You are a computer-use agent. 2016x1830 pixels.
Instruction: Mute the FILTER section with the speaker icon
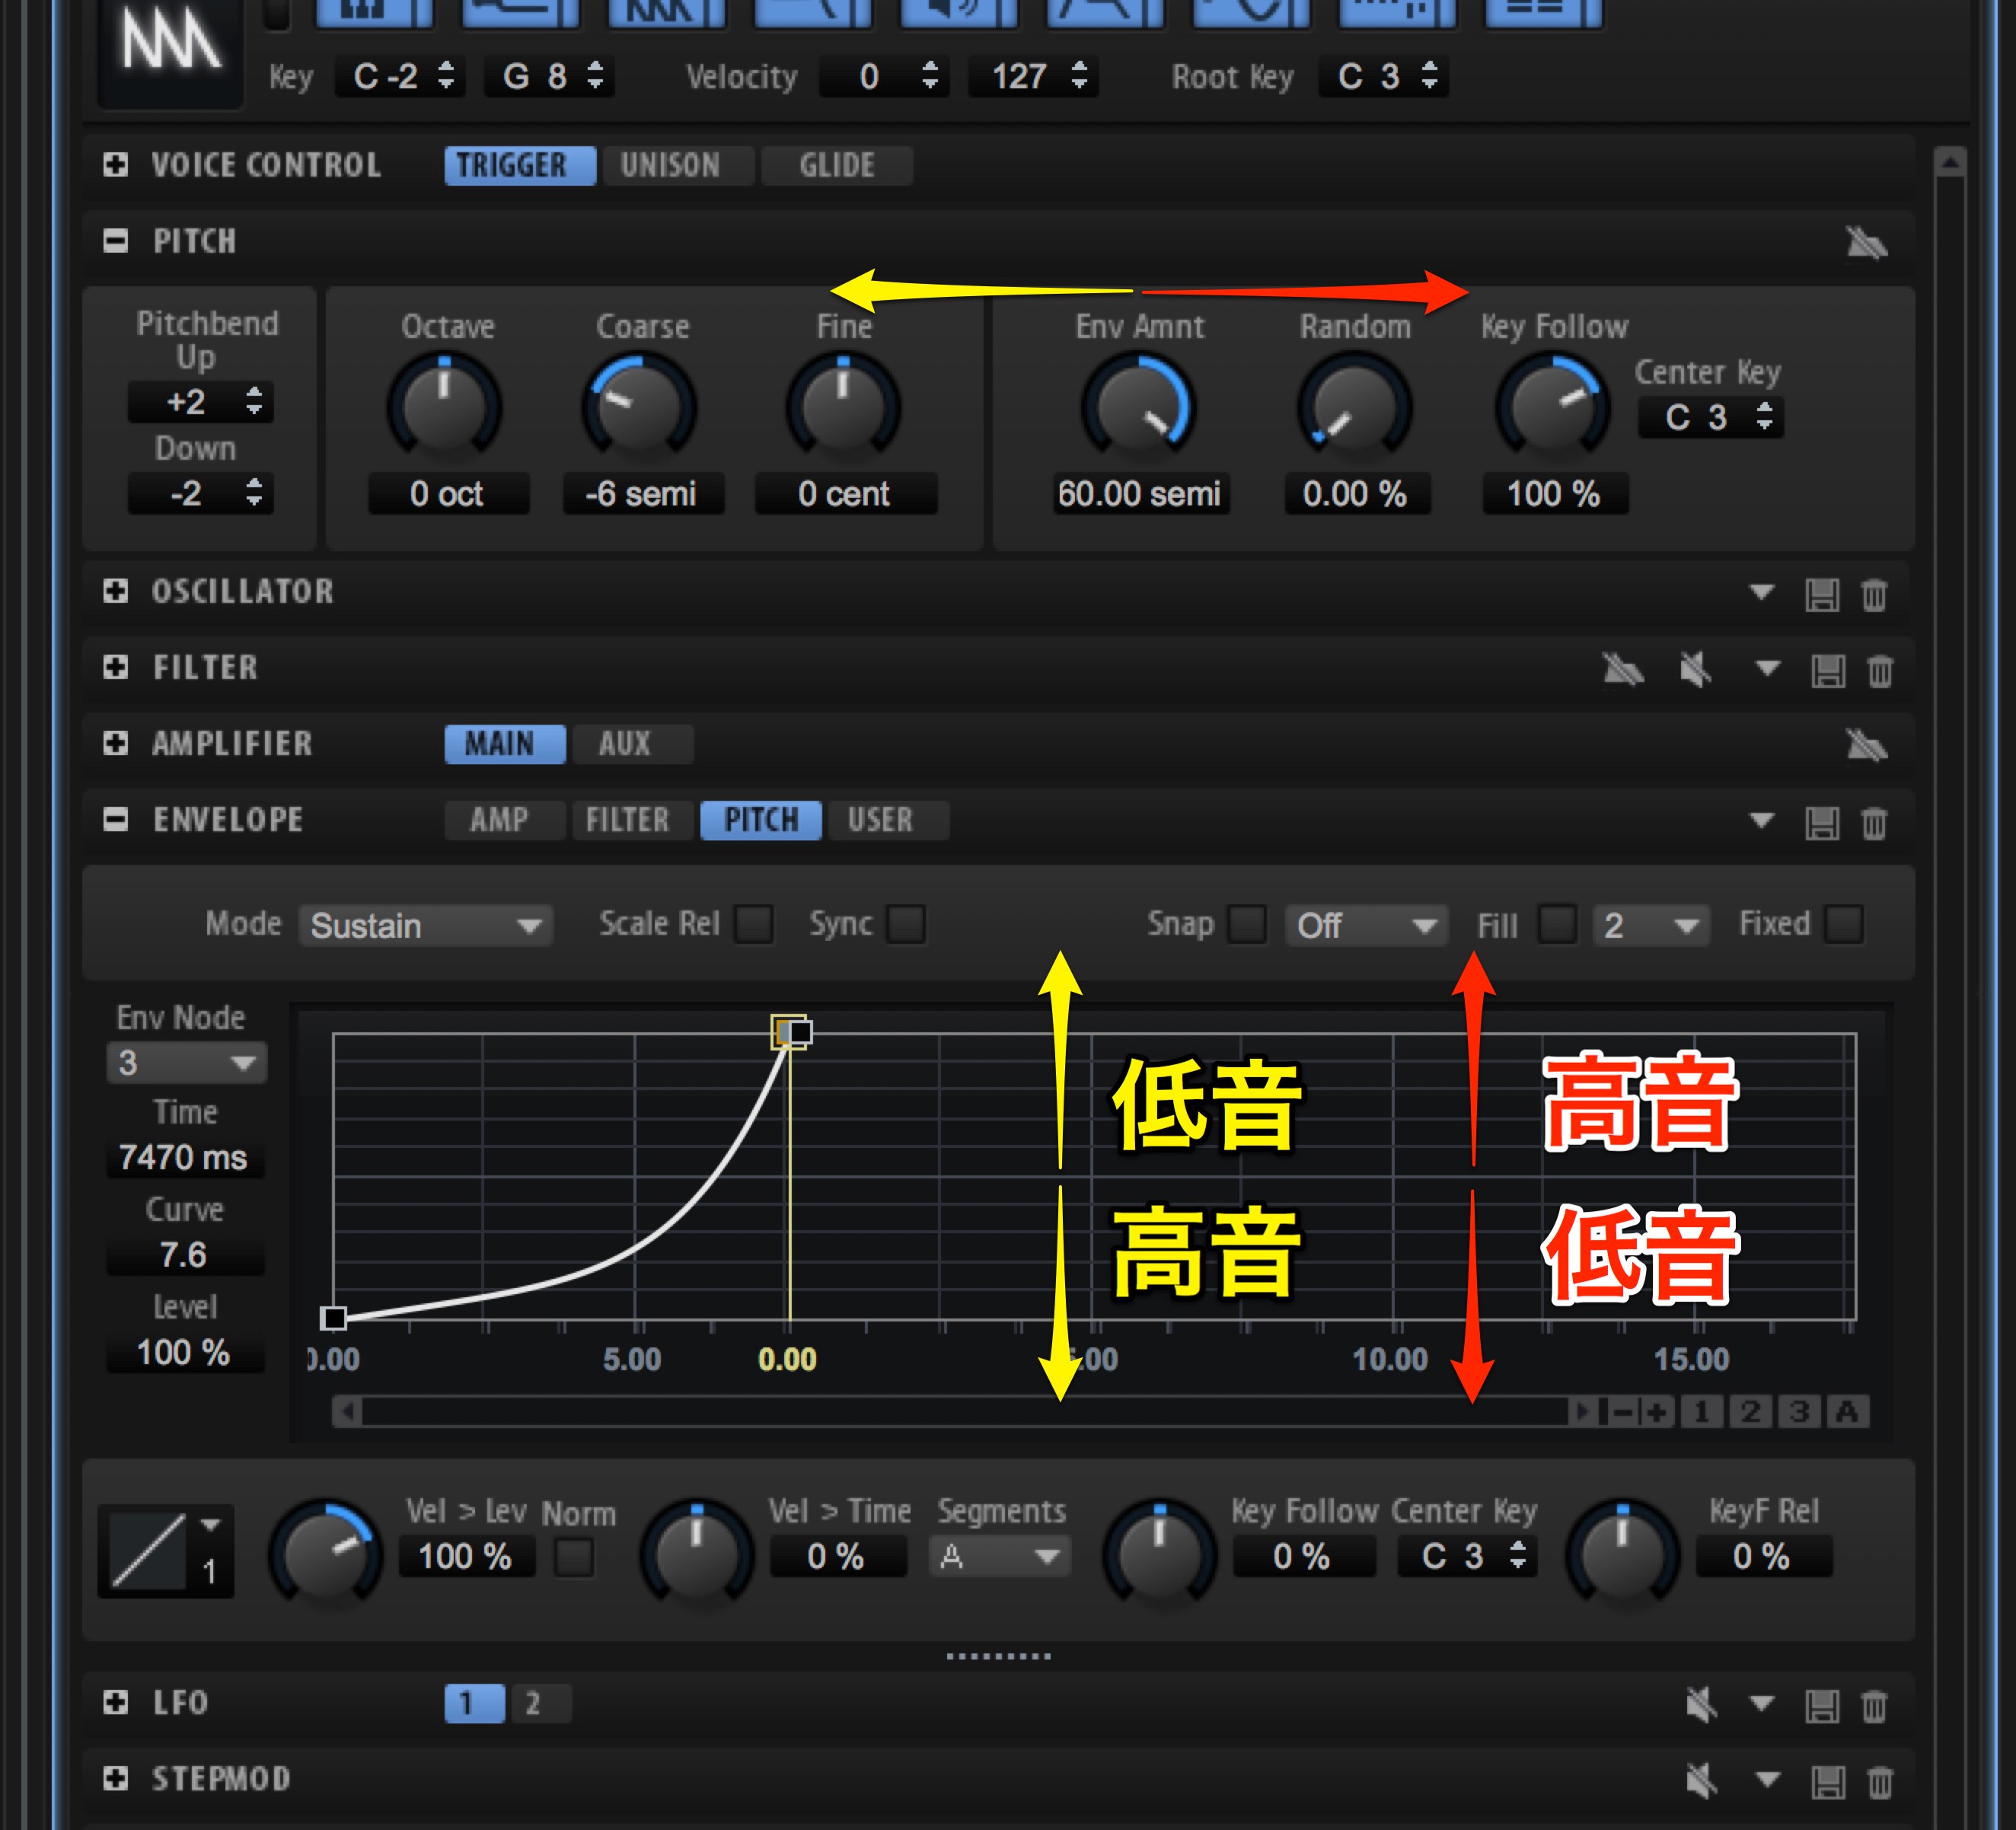(x=1696, y=669)
